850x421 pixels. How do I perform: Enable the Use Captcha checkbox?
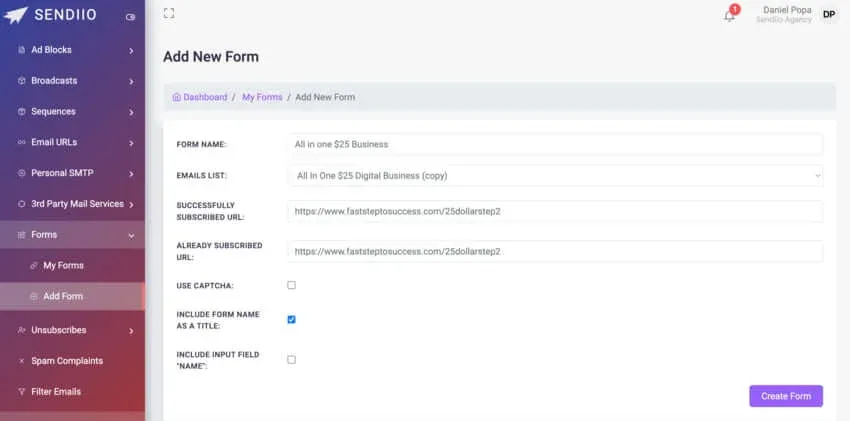(x=292, y=285)
